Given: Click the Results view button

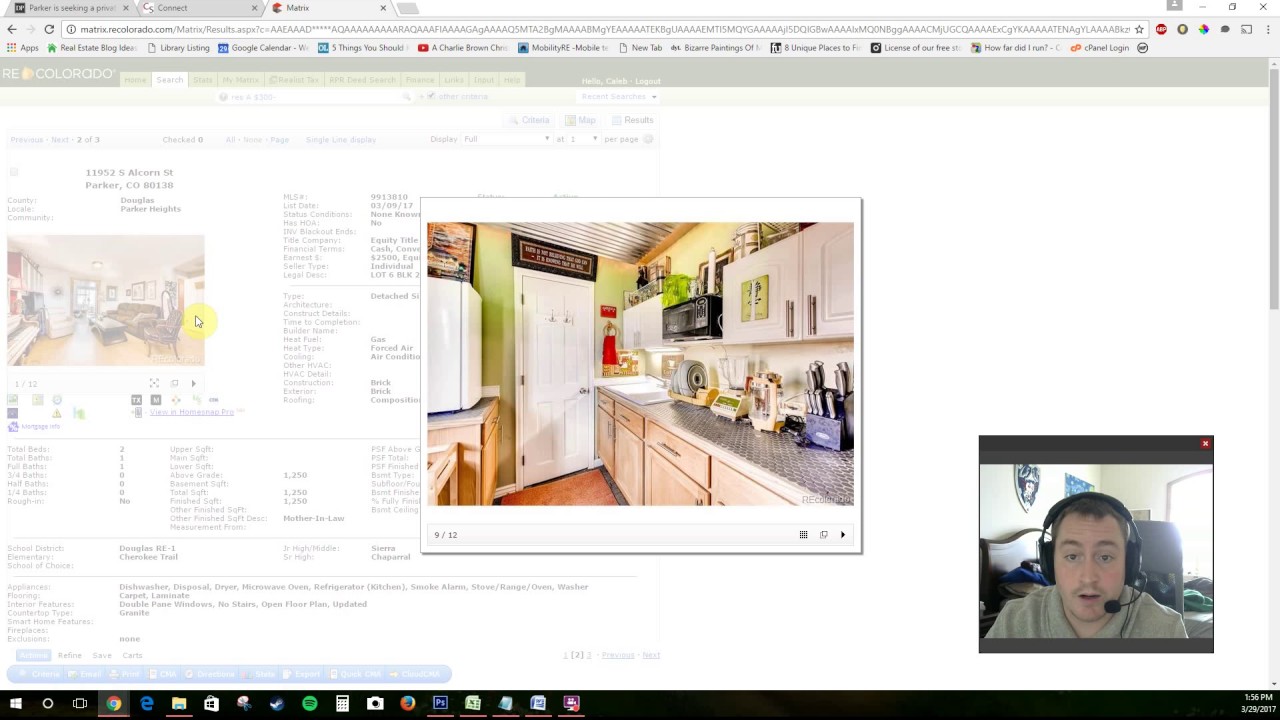Looking at the screenshot, I should coord(633,120).
